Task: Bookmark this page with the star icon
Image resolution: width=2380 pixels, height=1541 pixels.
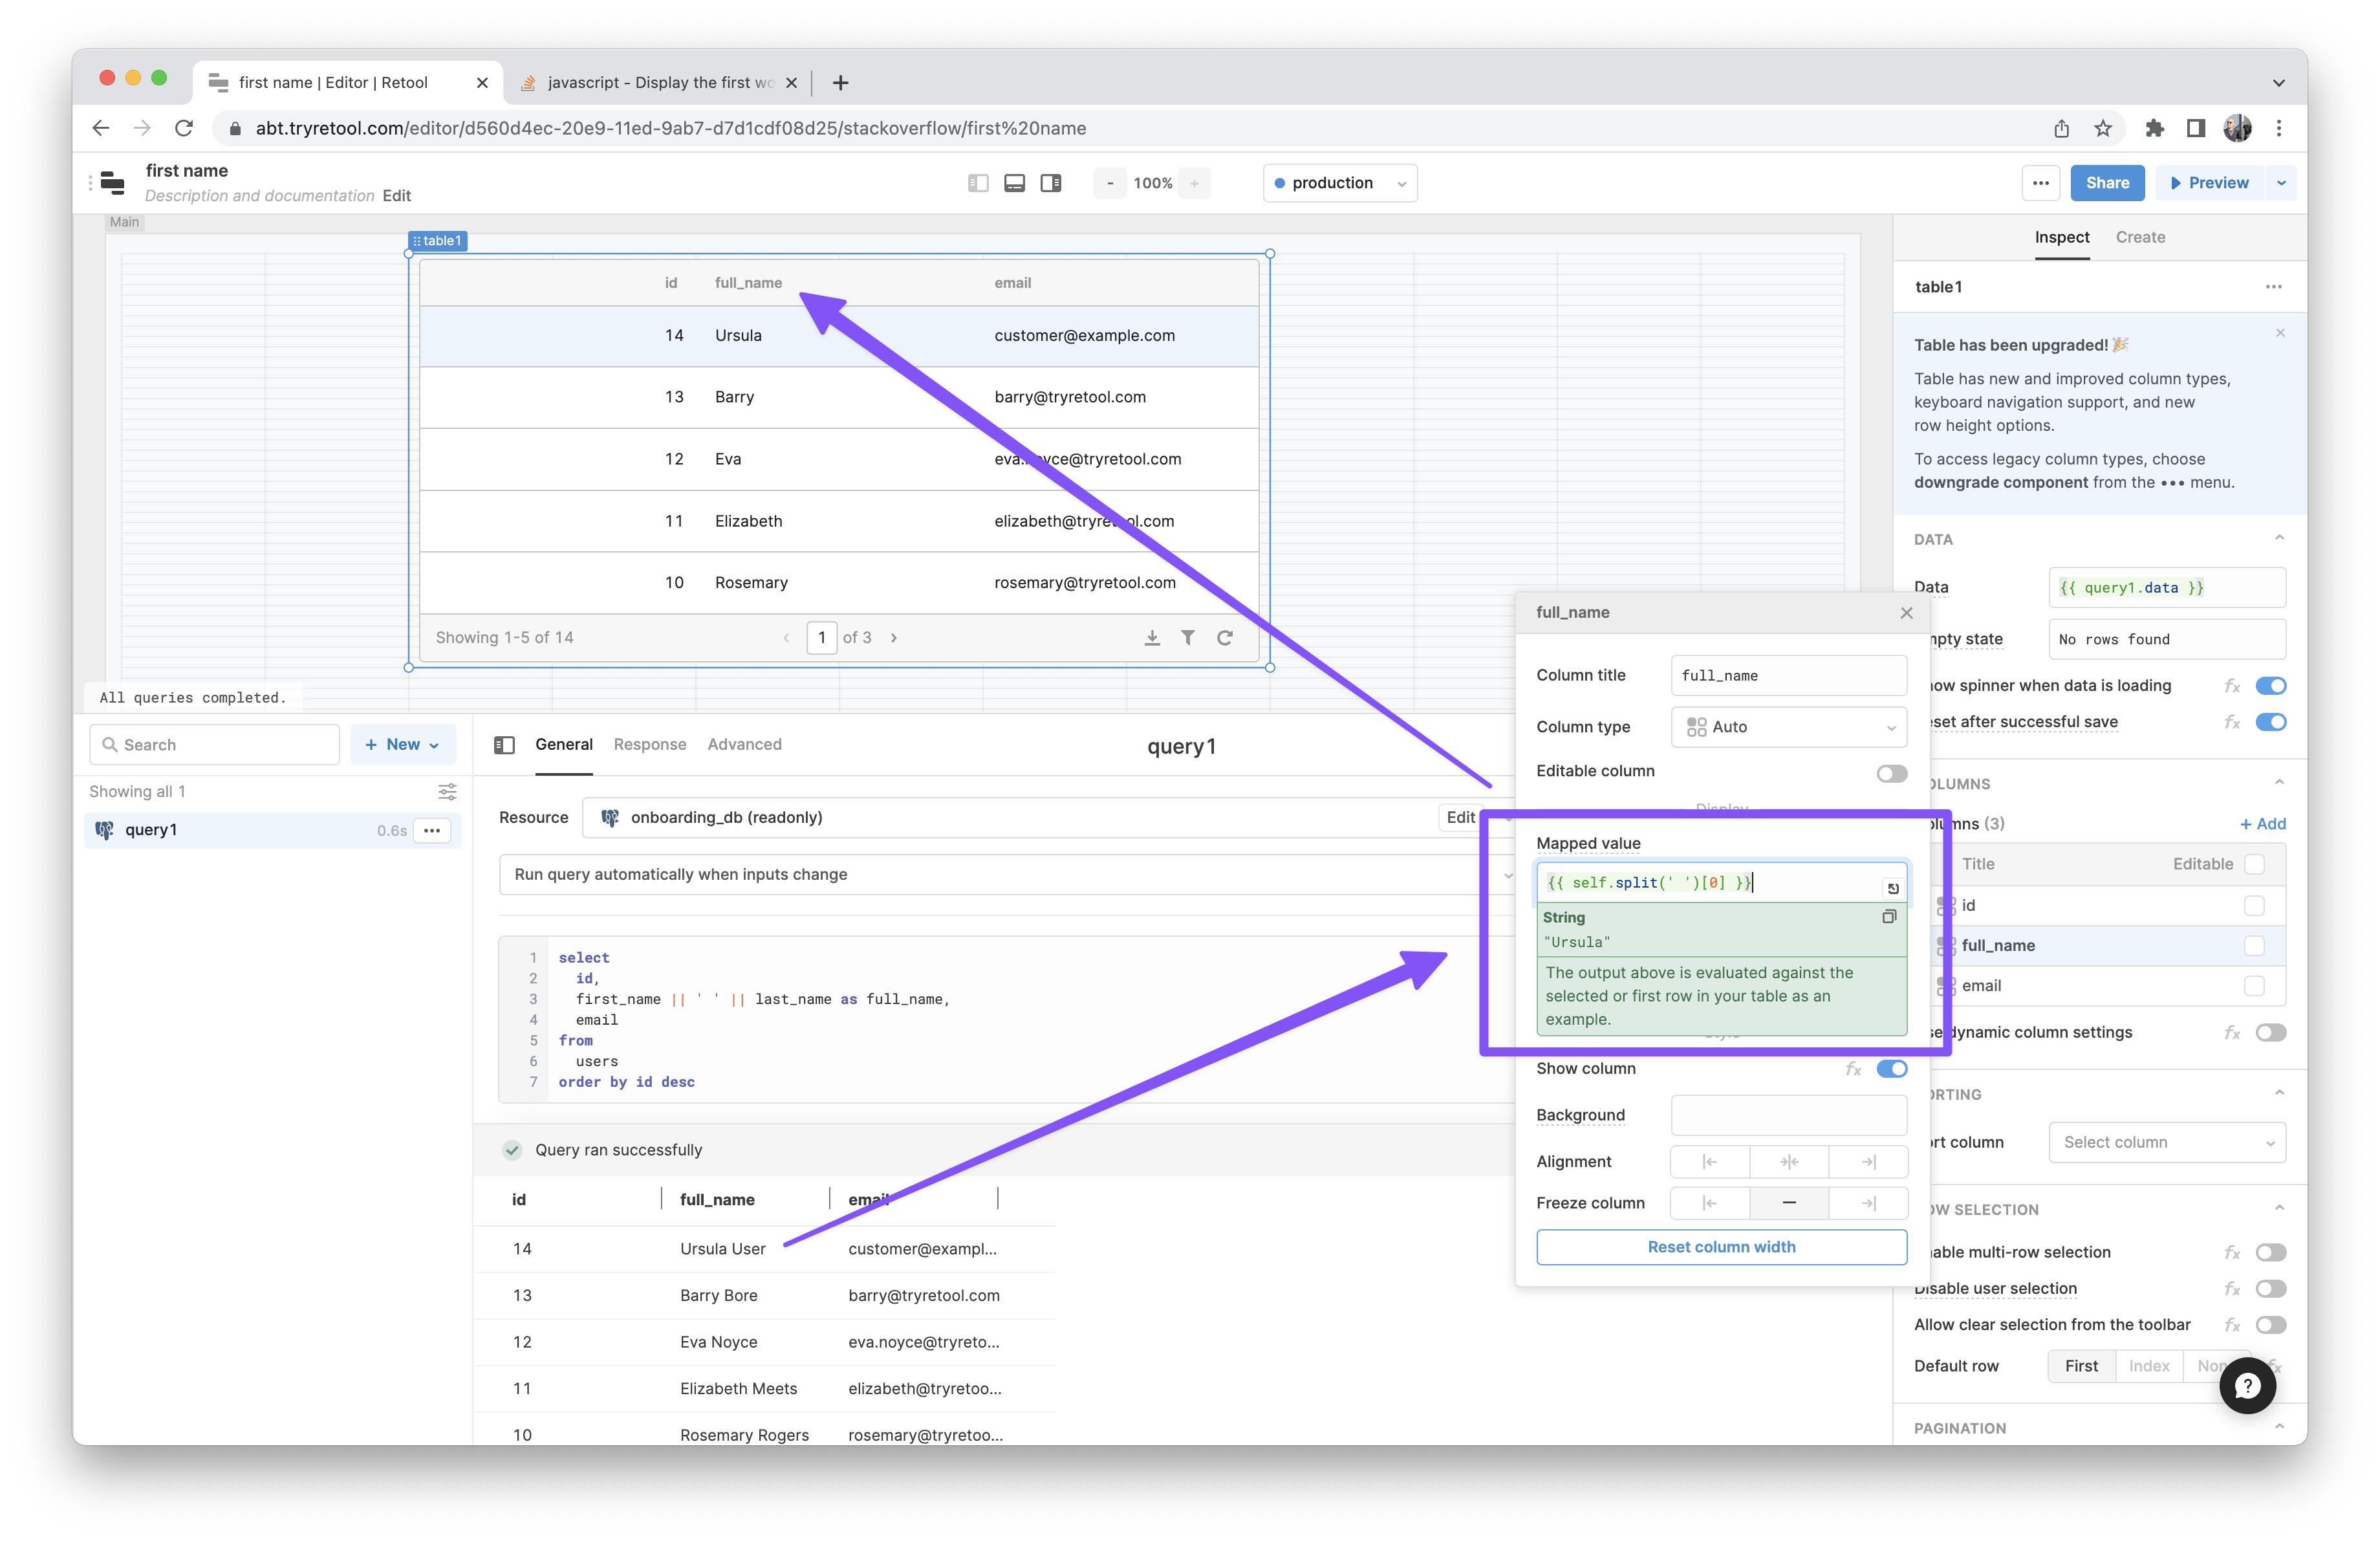Action: click(x=2103, y=128)
